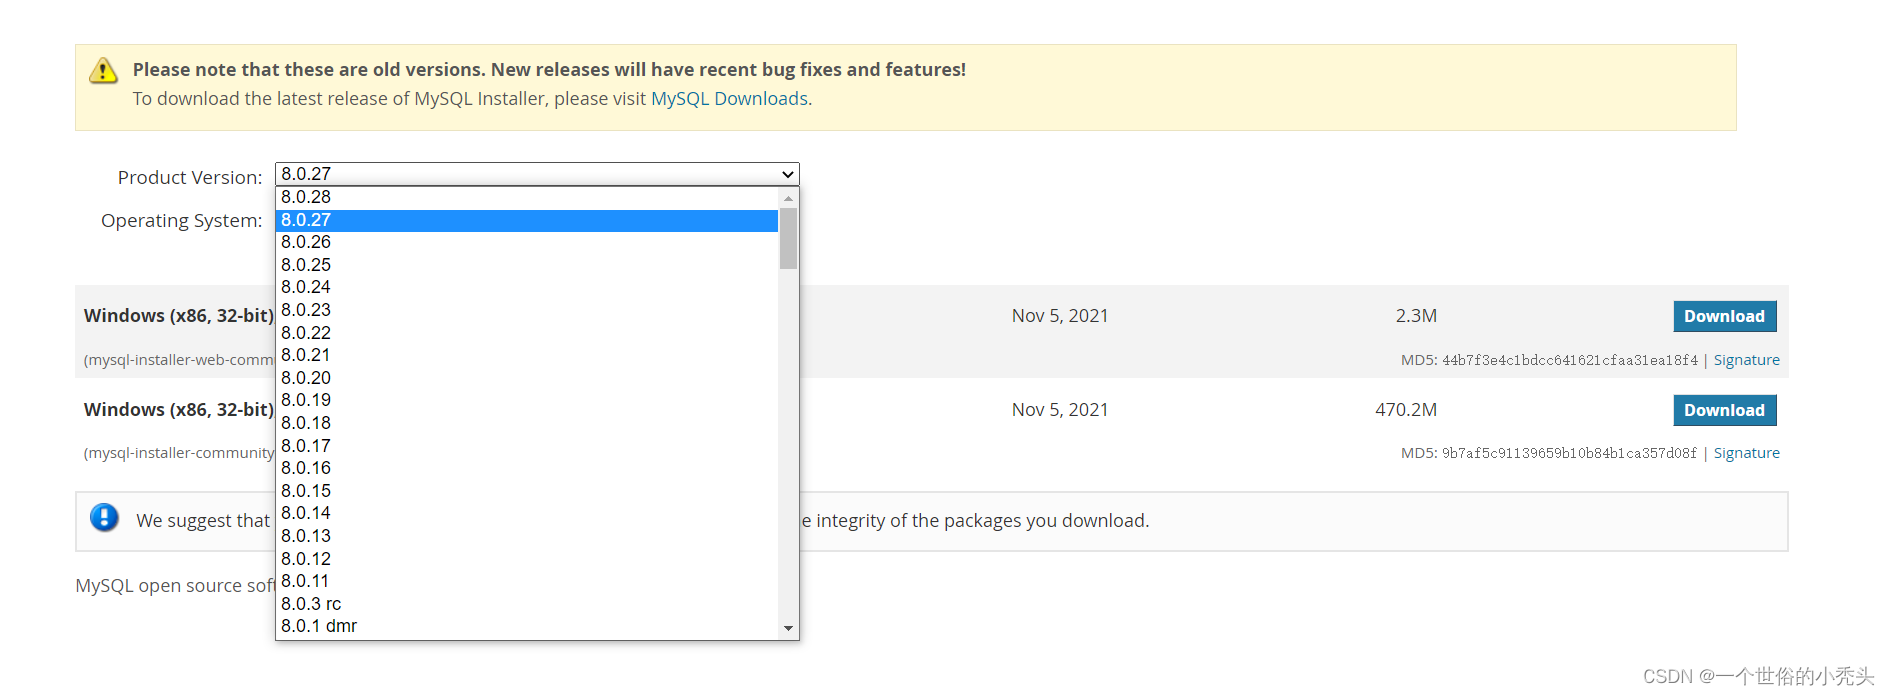
Task: Choose version 8.0.19 from dropdown
Action: (527, 400)
